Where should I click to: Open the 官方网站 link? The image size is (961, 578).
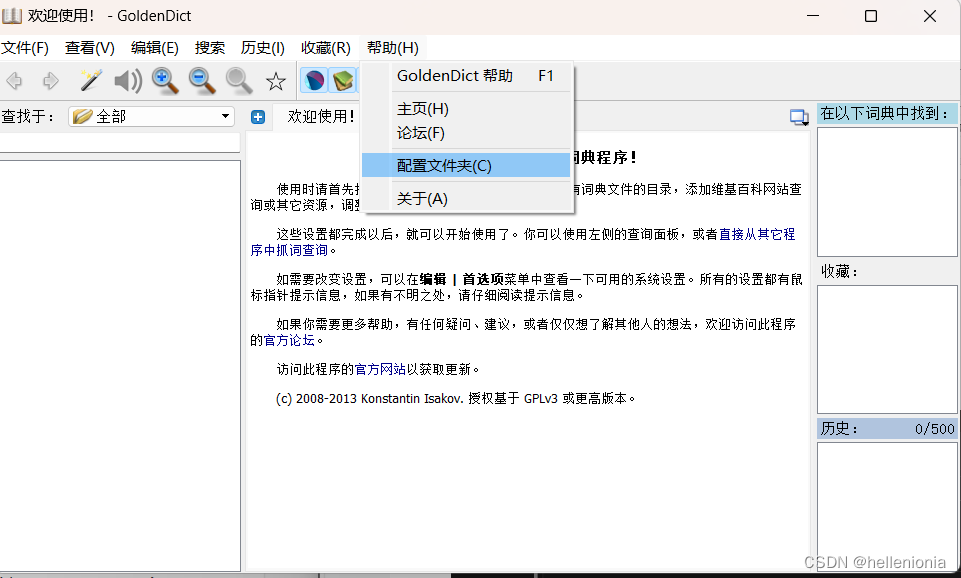(380, 369)
